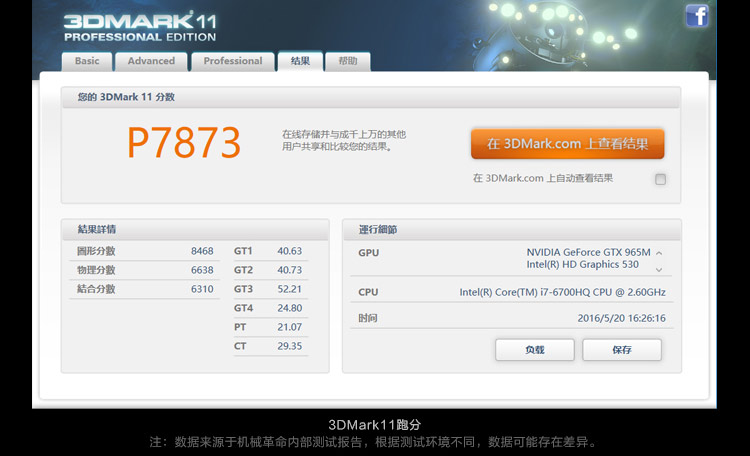Click PT value 21.07
This screenshot has width=750, height=456.
[x=289, y=327]
